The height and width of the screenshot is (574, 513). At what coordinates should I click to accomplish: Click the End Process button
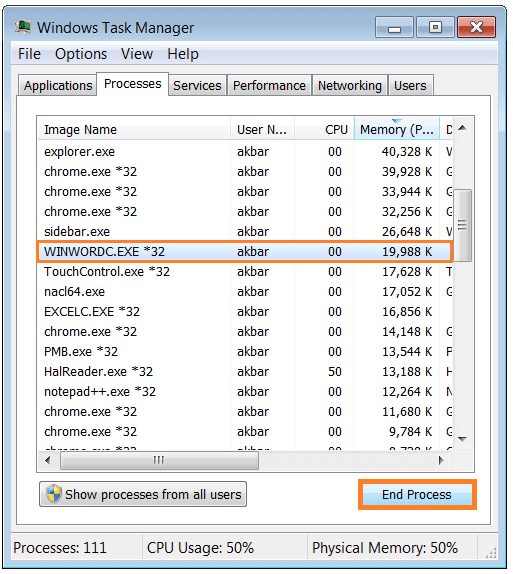coord(417,495)
